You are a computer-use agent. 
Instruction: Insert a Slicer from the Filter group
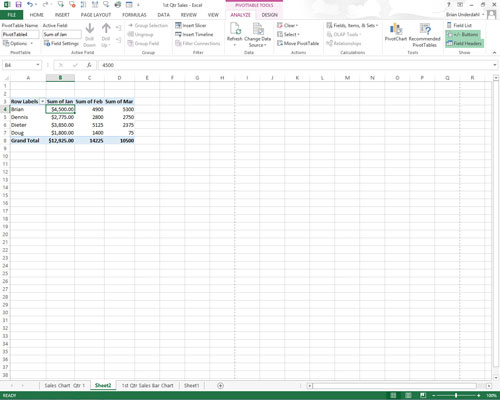tap(191, 25)
